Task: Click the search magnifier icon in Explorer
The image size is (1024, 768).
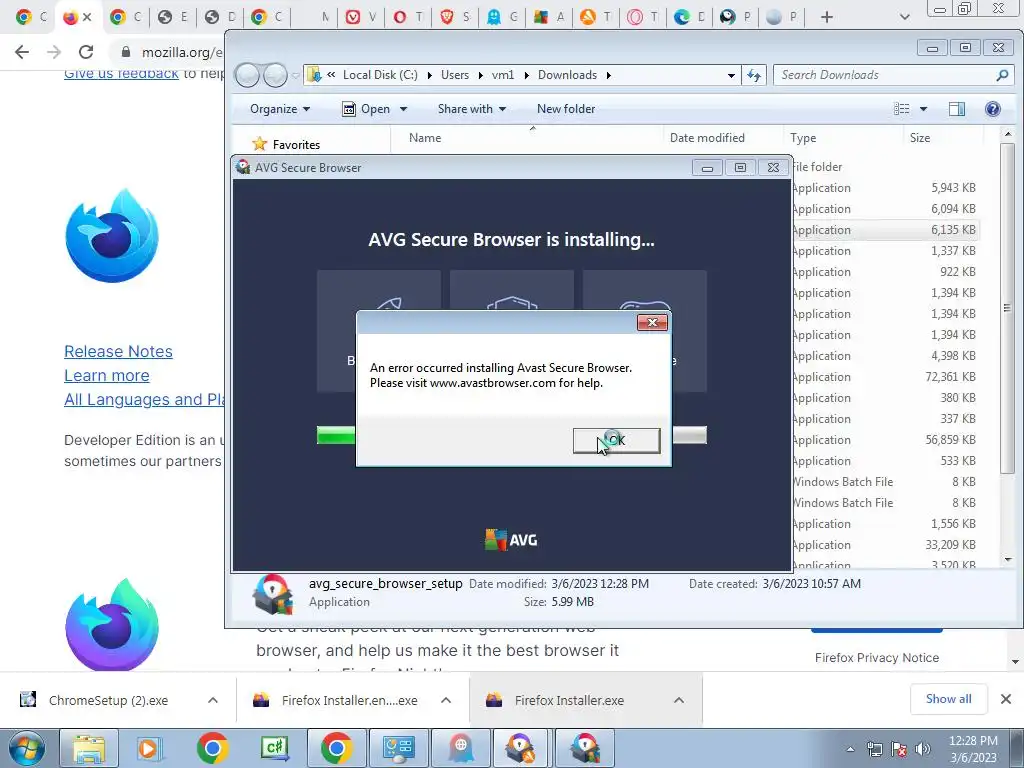Action: point(1002,75)
